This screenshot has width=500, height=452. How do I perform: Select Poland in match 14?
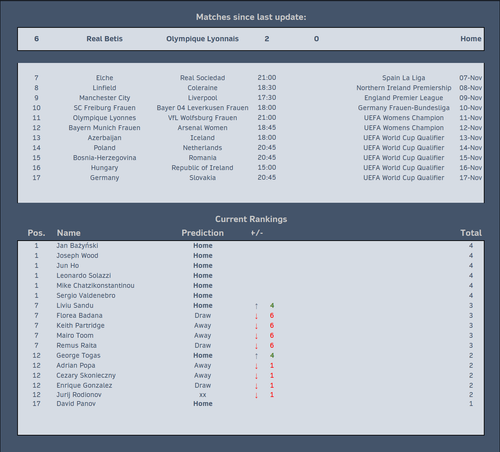point(104,148)
